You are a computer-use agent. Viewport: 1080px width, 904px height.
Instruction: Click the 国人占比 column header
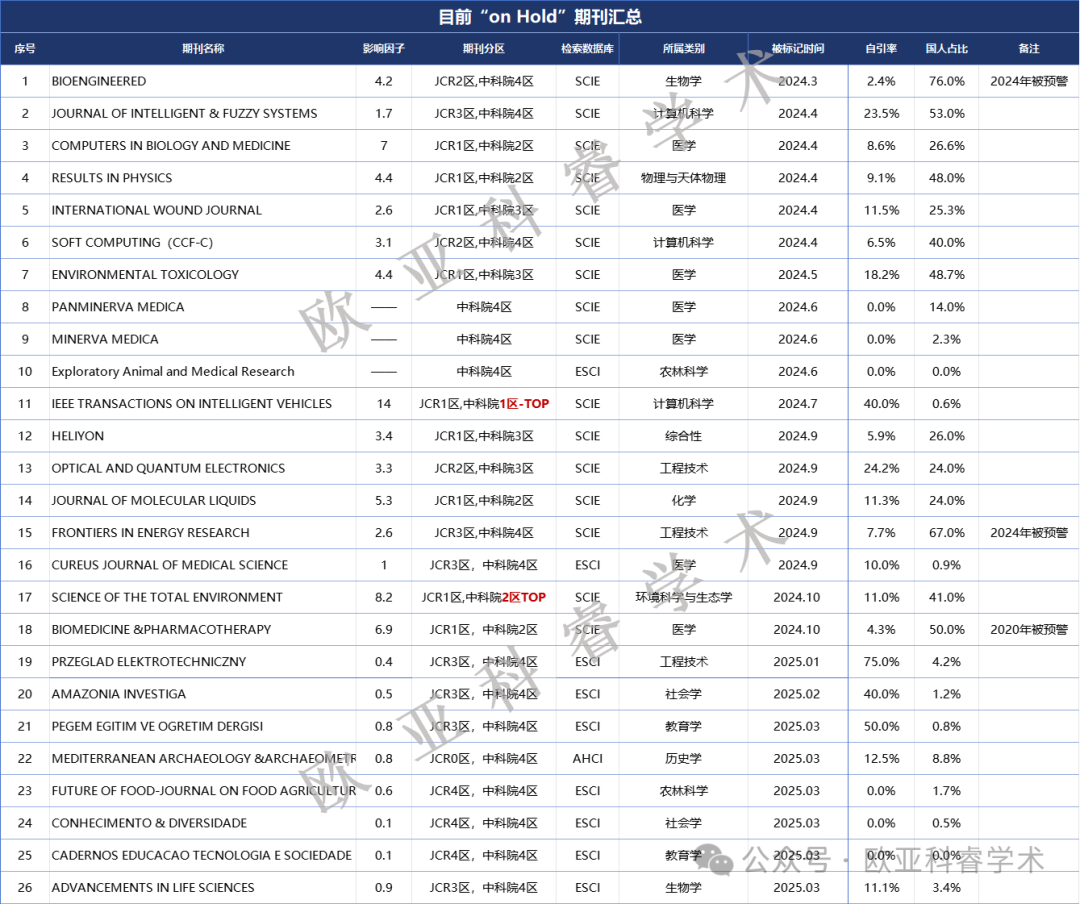[x=946, y=49]
